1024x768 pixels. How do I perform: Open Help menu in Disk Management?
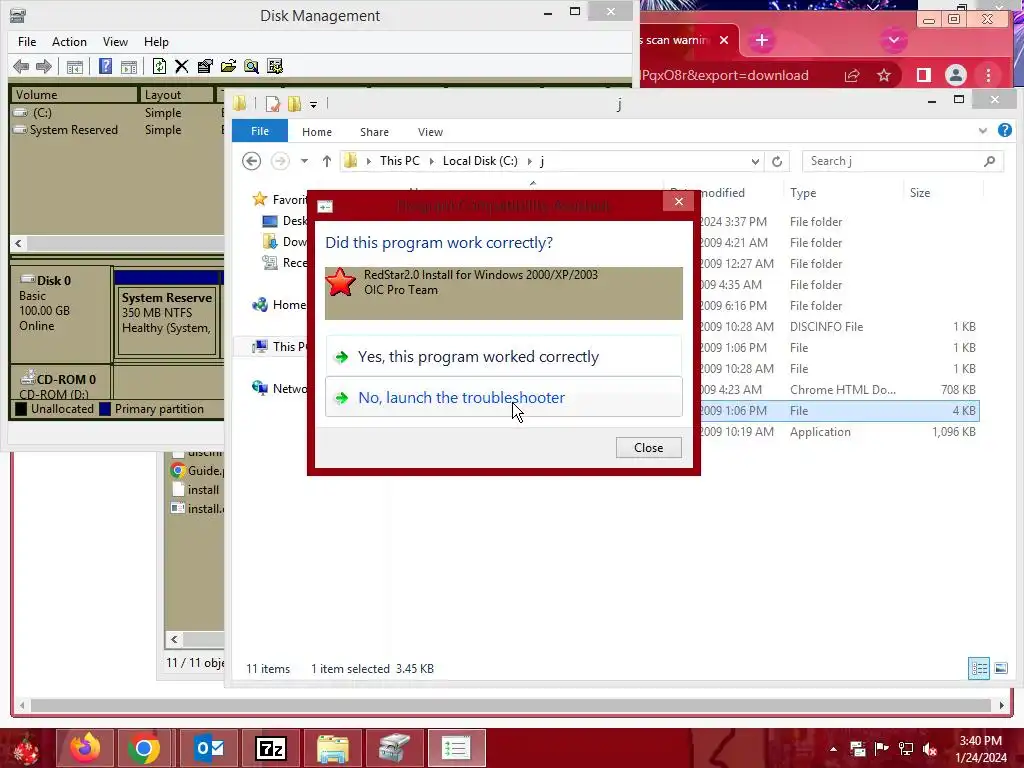pyautogui.click(x=156, y=42)
